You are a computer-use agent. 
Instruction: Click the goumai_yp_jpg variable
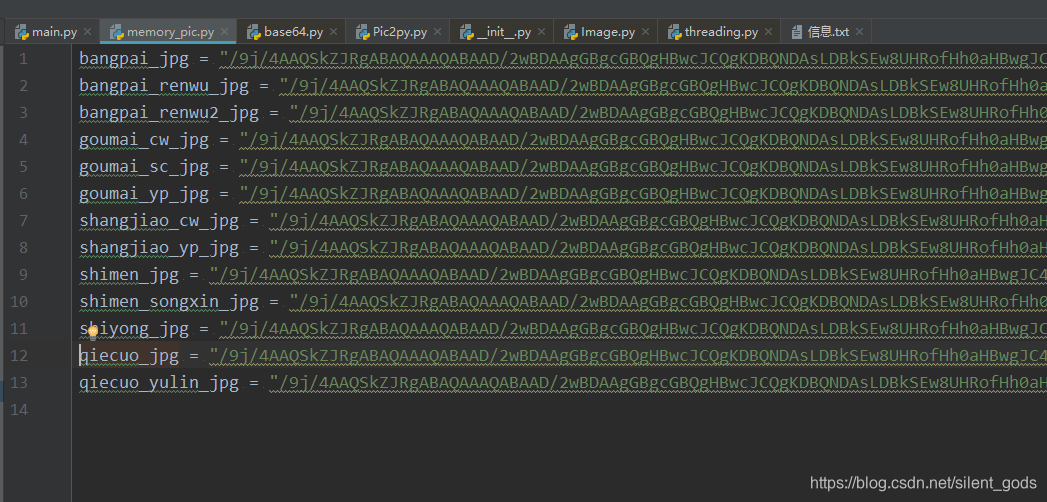click(x=144, y=194)
